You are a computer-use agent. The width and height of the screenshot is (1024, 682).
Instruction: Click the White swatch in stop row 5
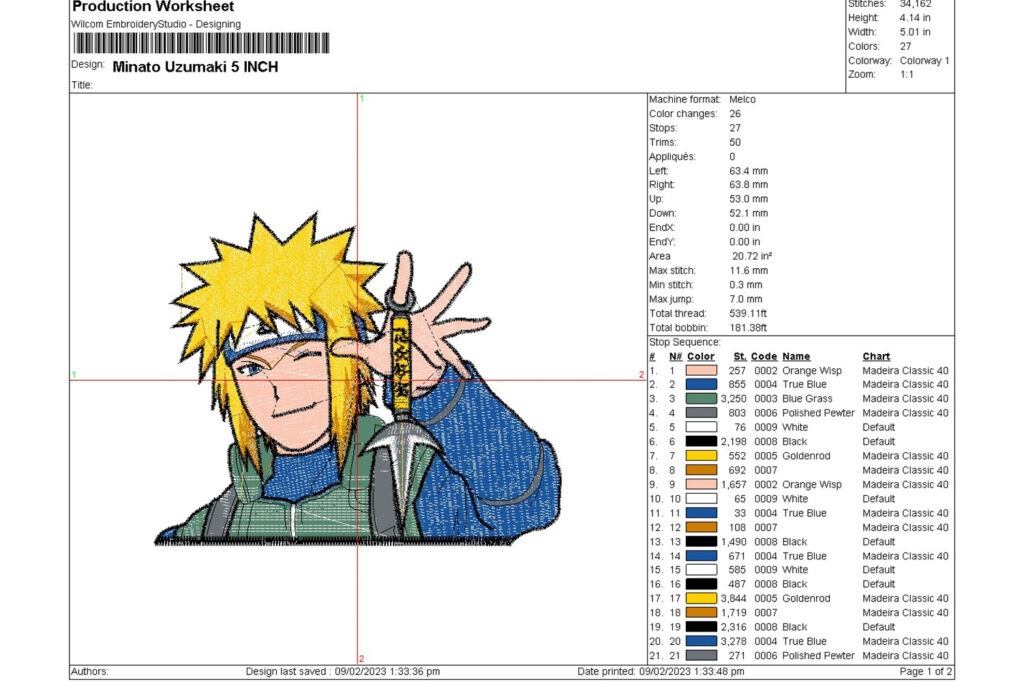[701, 427]
